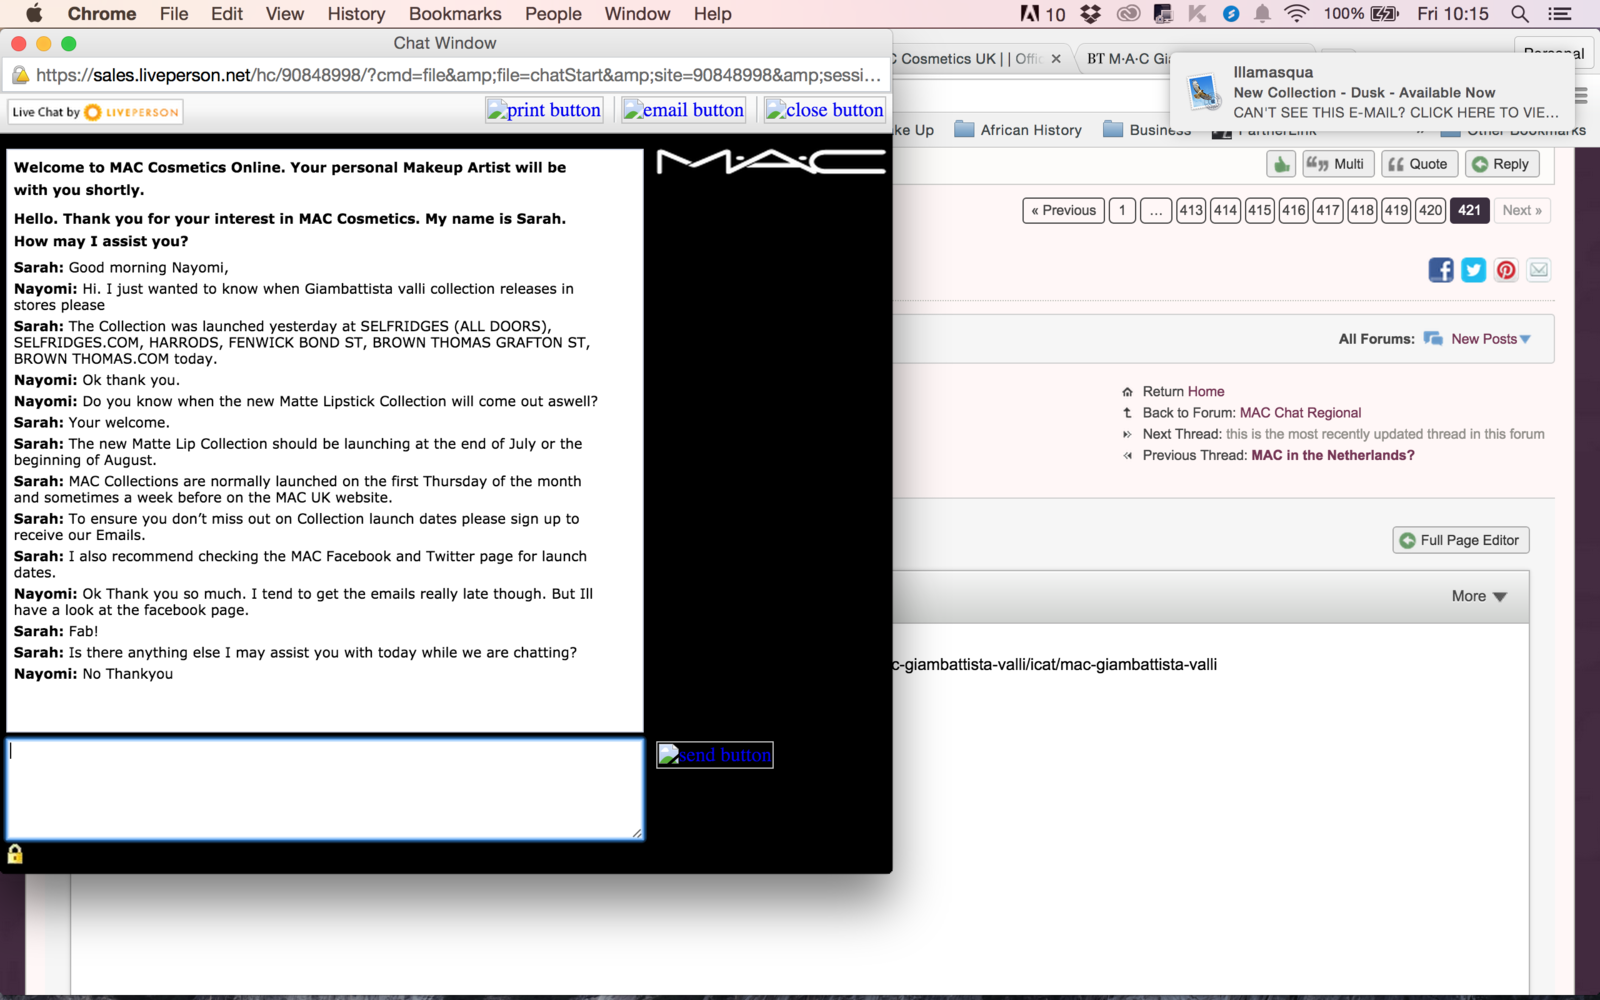Click the notification bell menu bar icon
The image size is (1600, 1000).
[1262, 13]
